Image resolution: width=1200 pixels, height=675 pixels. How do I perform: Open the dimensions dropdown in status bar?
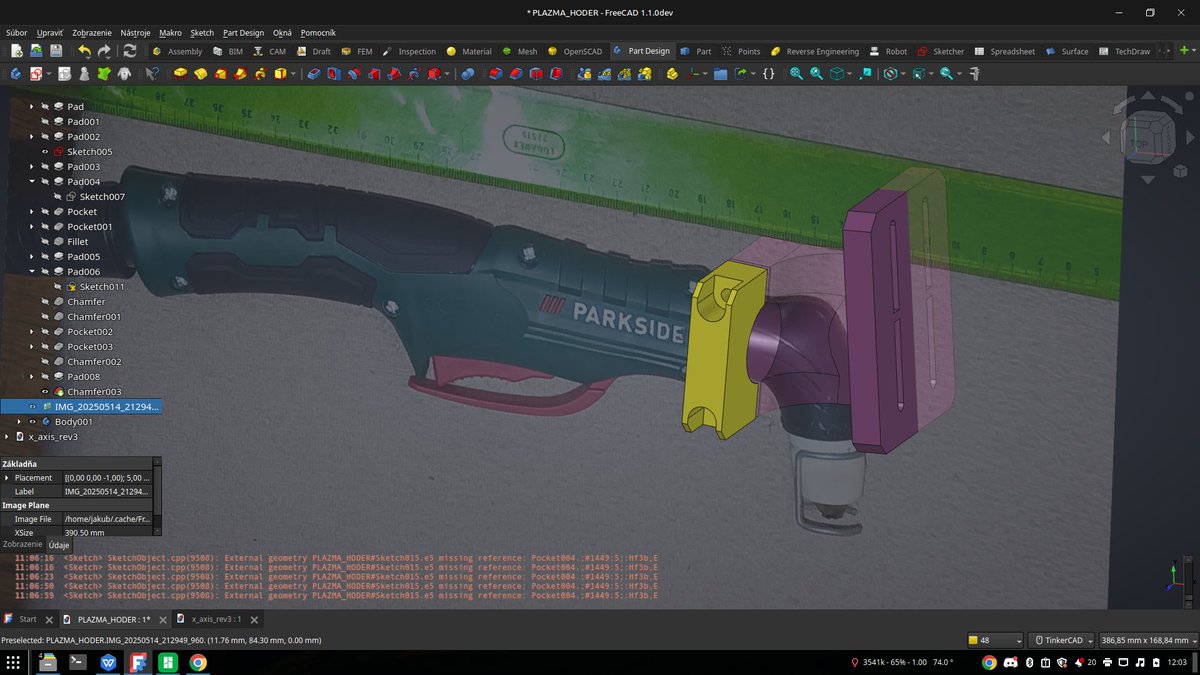tap(1147, 640)
